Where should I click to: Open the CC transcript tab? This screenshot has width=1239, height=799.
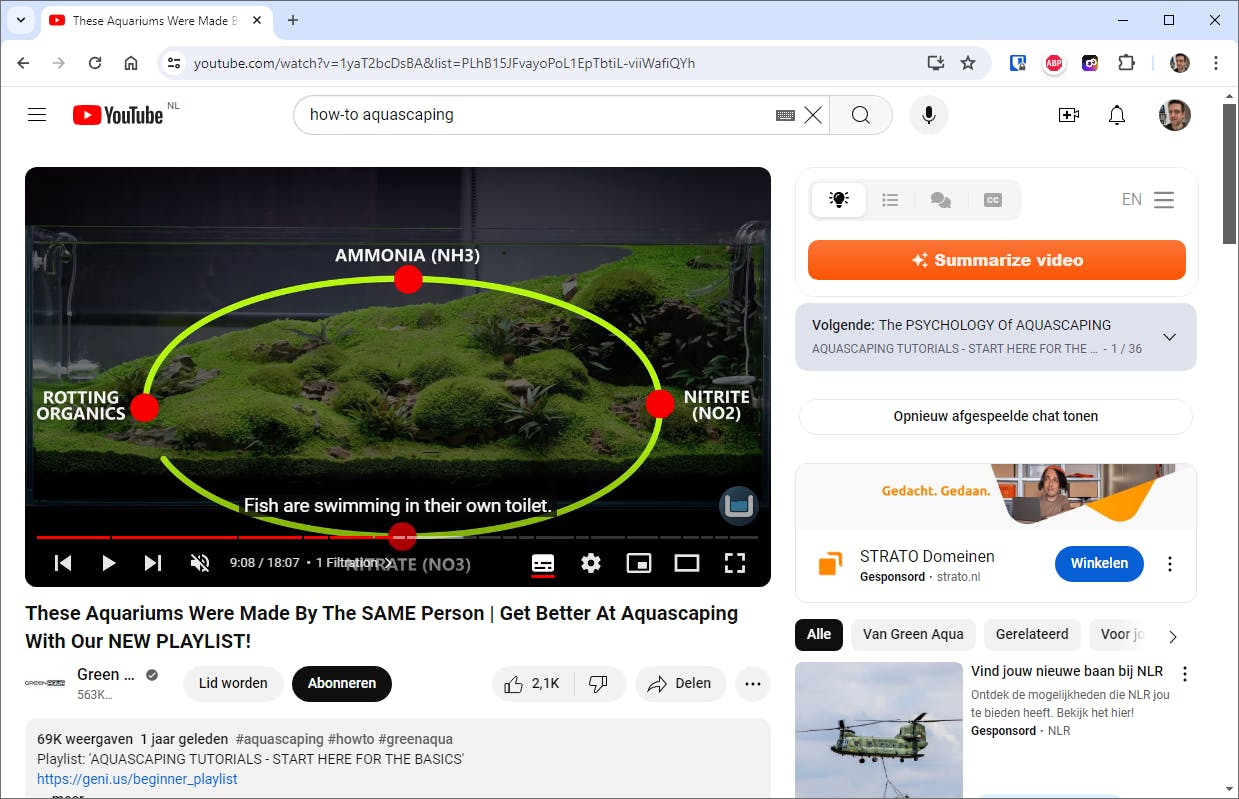tap(993, 200)
